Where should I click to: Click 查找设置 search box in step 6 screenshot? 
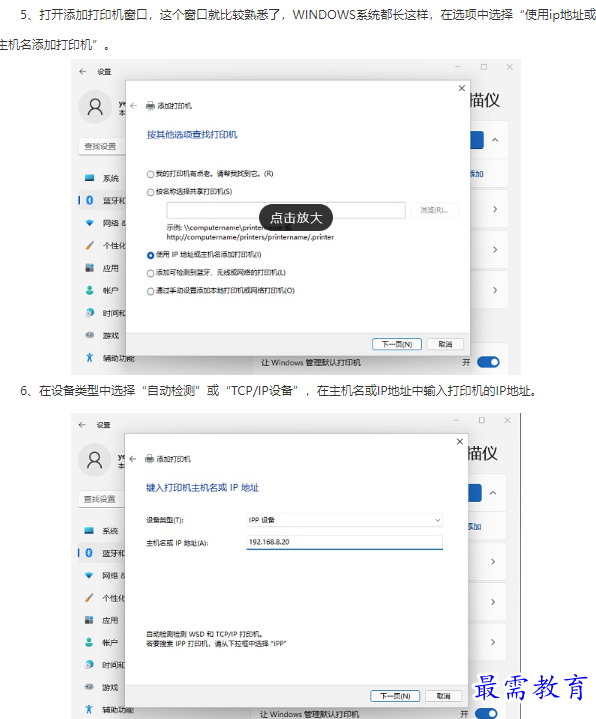[x=102, y=499]
